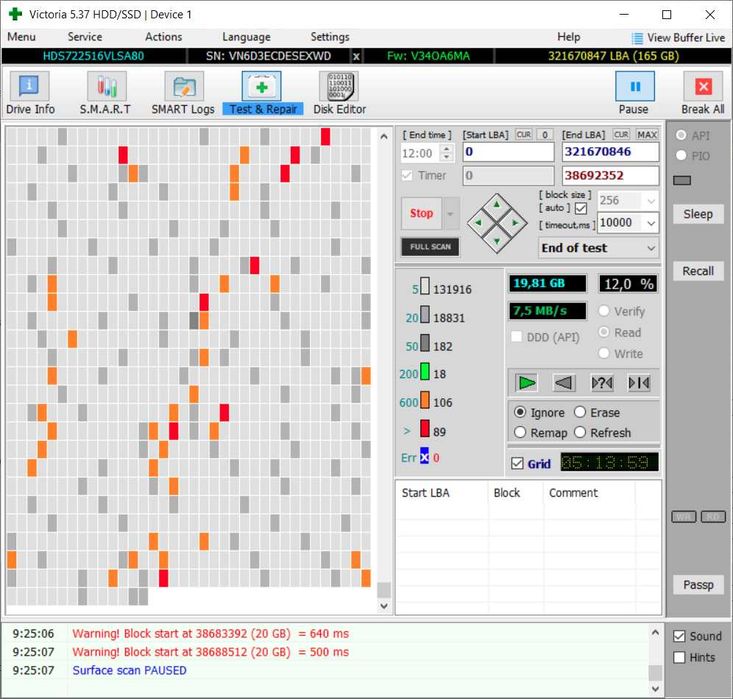Click the up arrow of navigation diamond

pyautogui.click(x=496, y=205)
